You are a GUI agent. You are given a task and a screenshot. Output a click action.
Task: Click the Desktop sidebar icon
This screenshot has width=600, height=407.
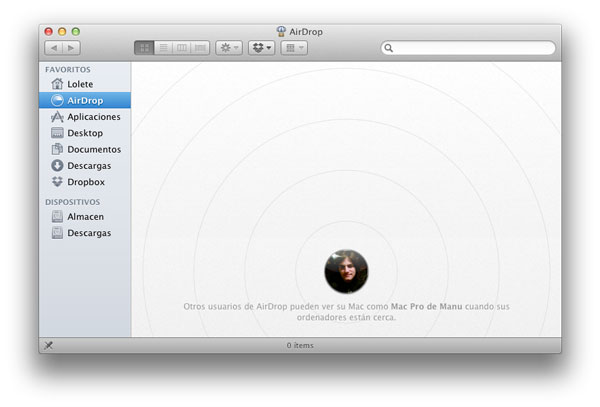point(57,133)
